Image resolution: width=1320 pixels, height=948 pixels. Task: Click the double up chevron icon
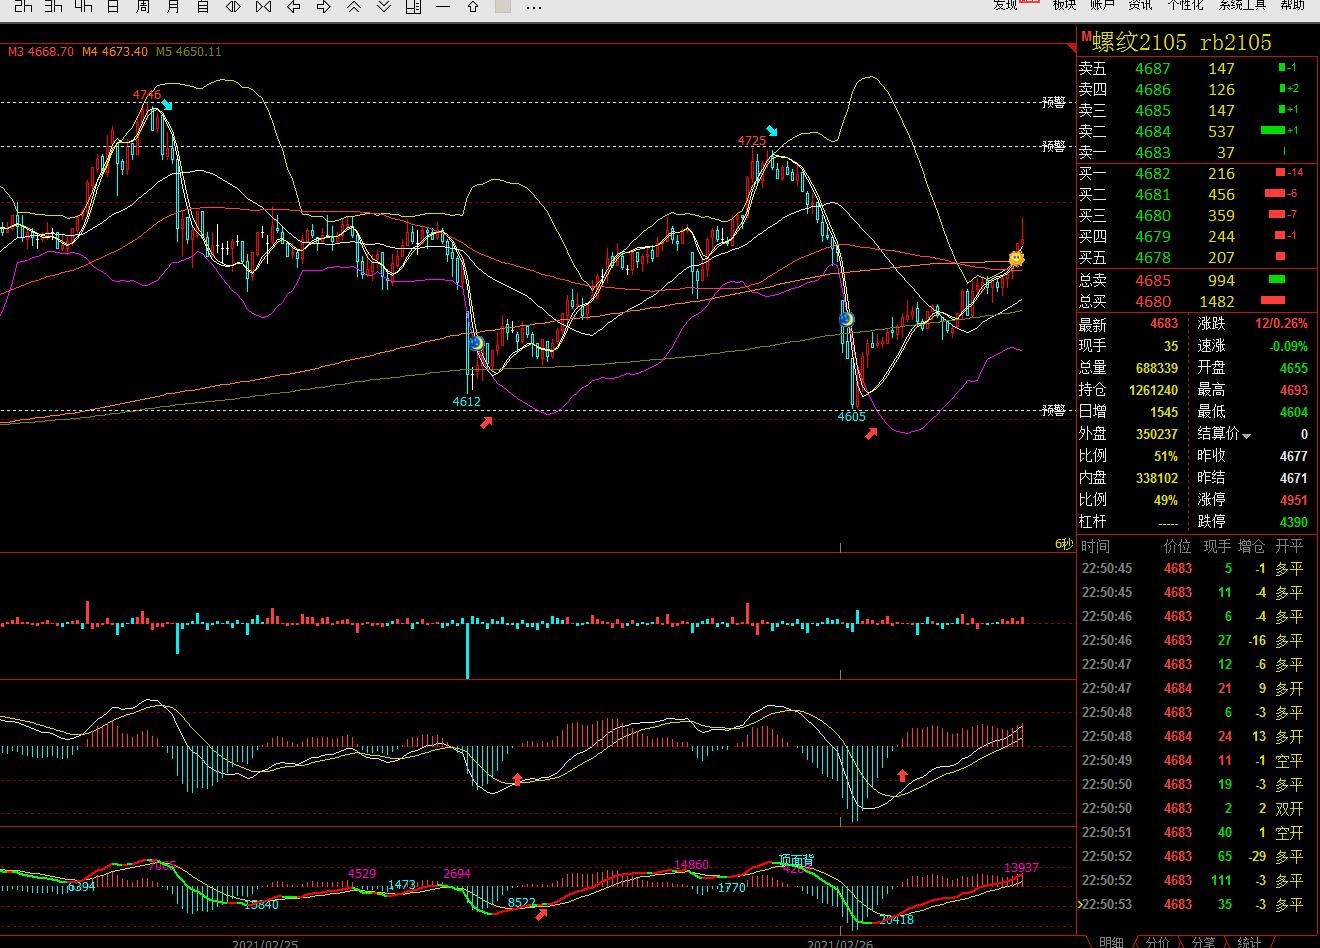354,6
